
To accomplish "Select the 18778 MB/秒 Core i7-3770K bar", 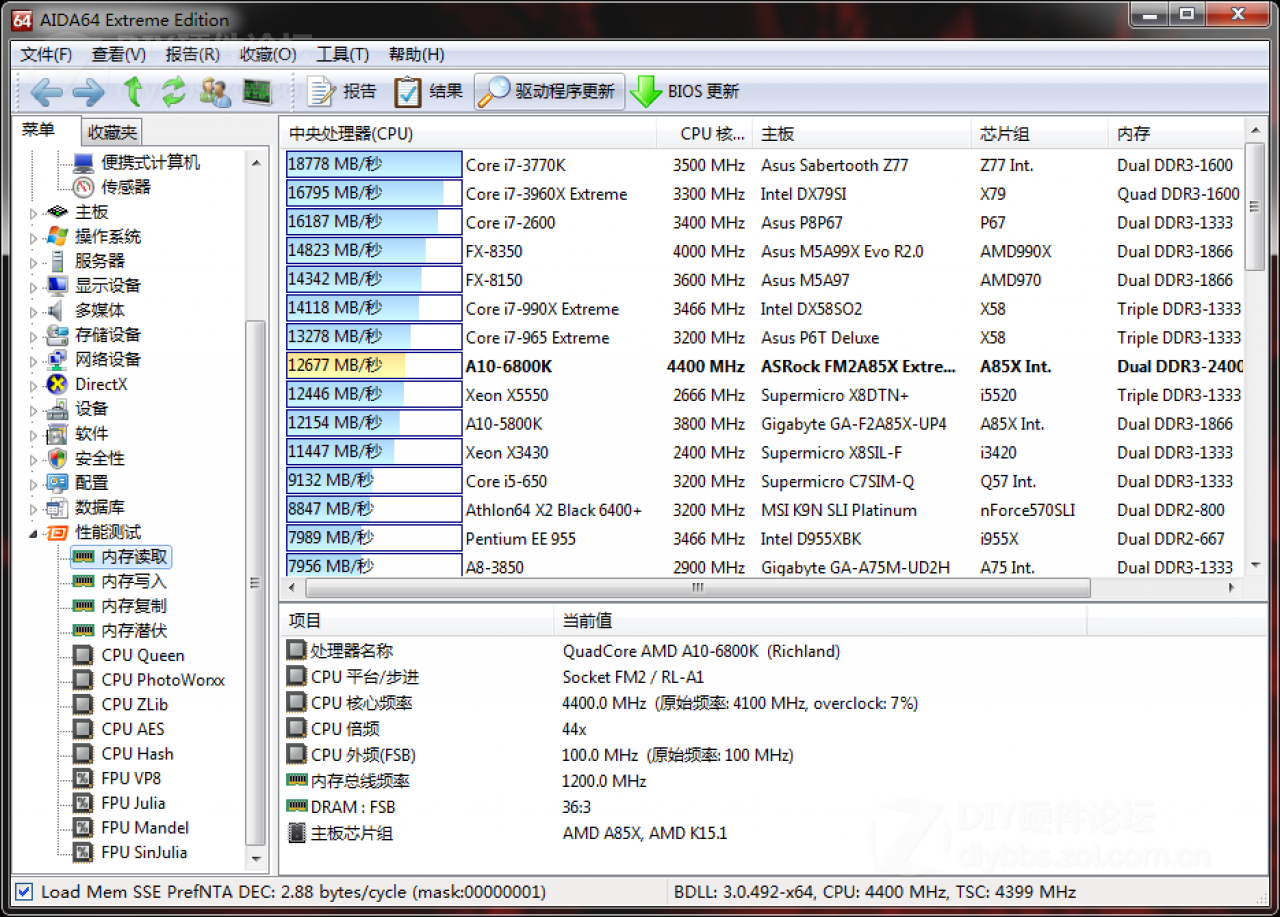I will 374,164.
